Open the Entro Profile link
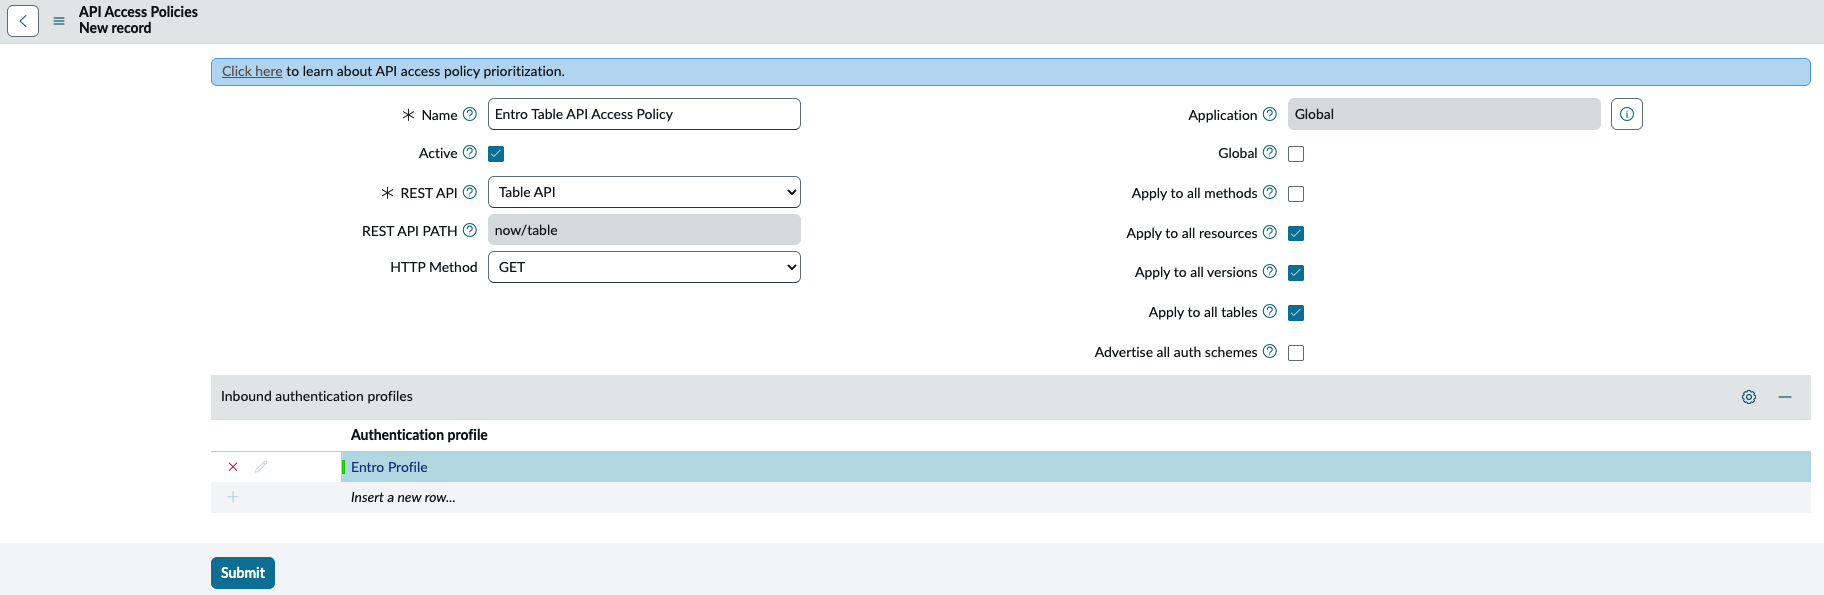Screen dimensions: 1824x595 coord(389,467)
